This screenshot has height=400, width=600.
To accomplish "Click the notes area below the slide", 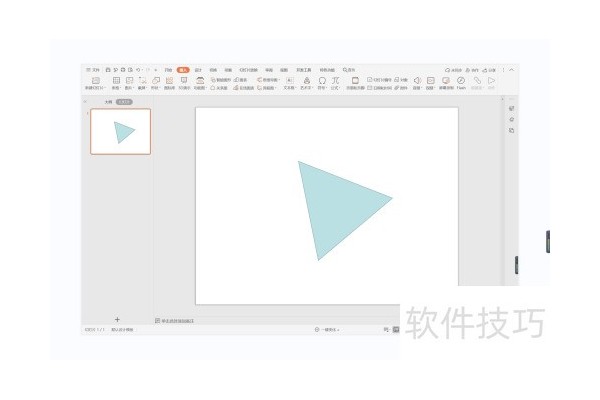I will tap(175, 321).
